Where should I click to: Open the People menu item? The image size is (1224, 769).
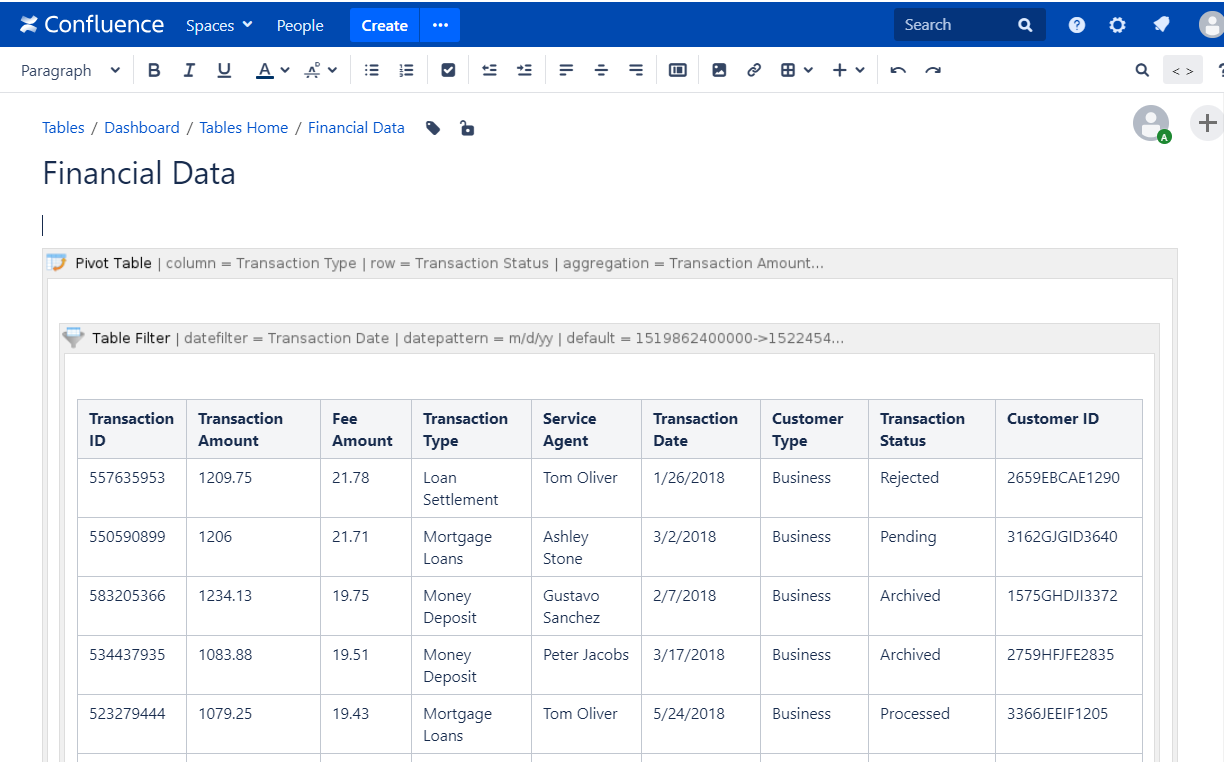tap(300, 25)
